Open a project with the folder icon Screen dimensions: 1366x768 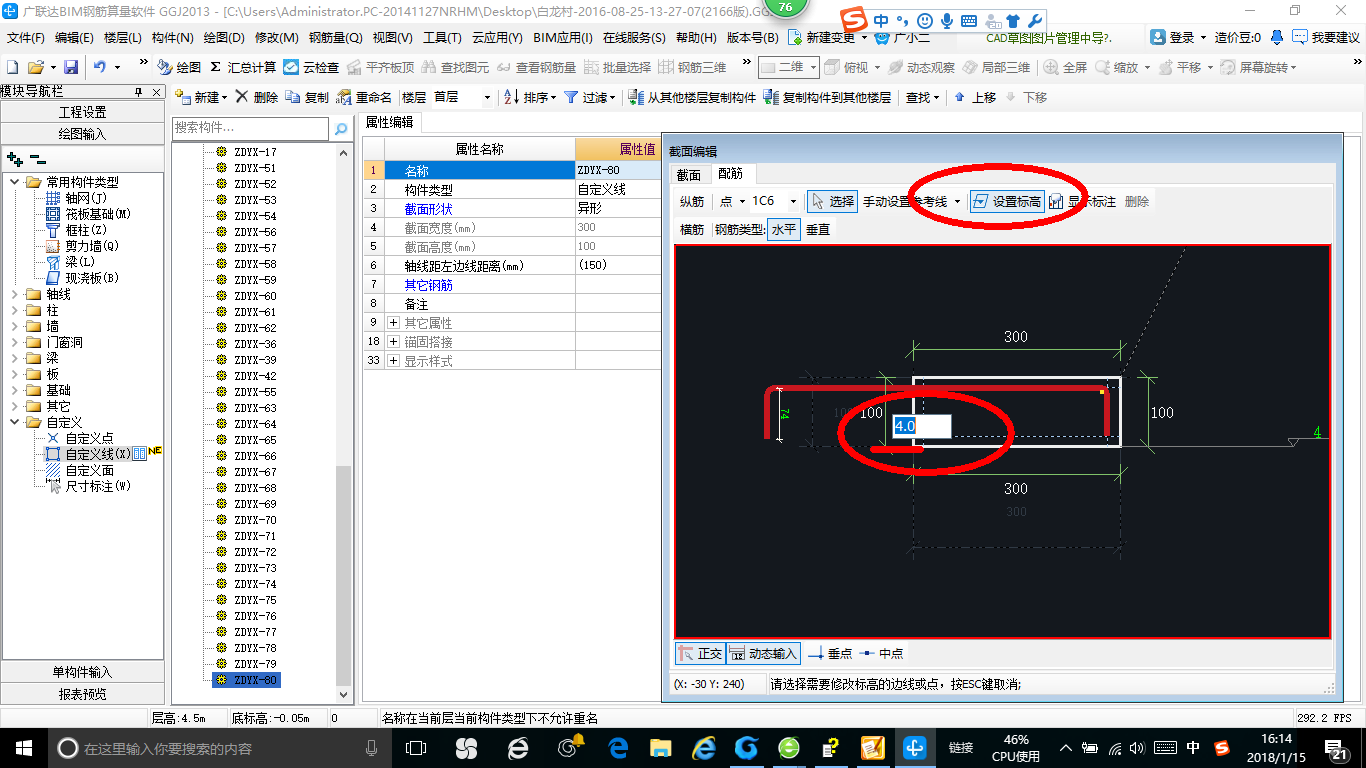(35, 67)
